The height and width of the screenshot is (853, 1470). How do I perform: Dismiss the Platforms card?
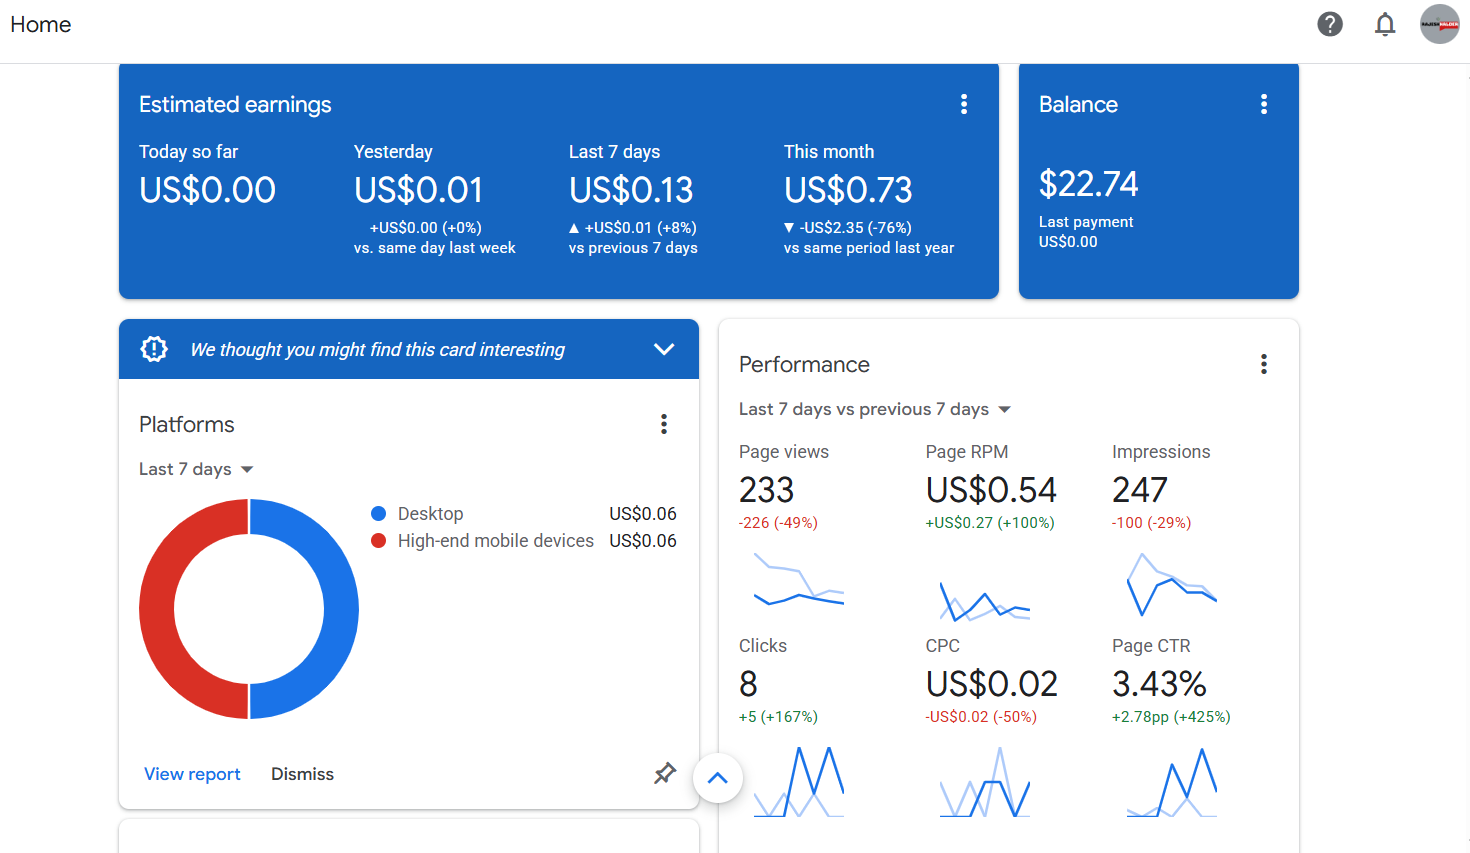(302, 774)
